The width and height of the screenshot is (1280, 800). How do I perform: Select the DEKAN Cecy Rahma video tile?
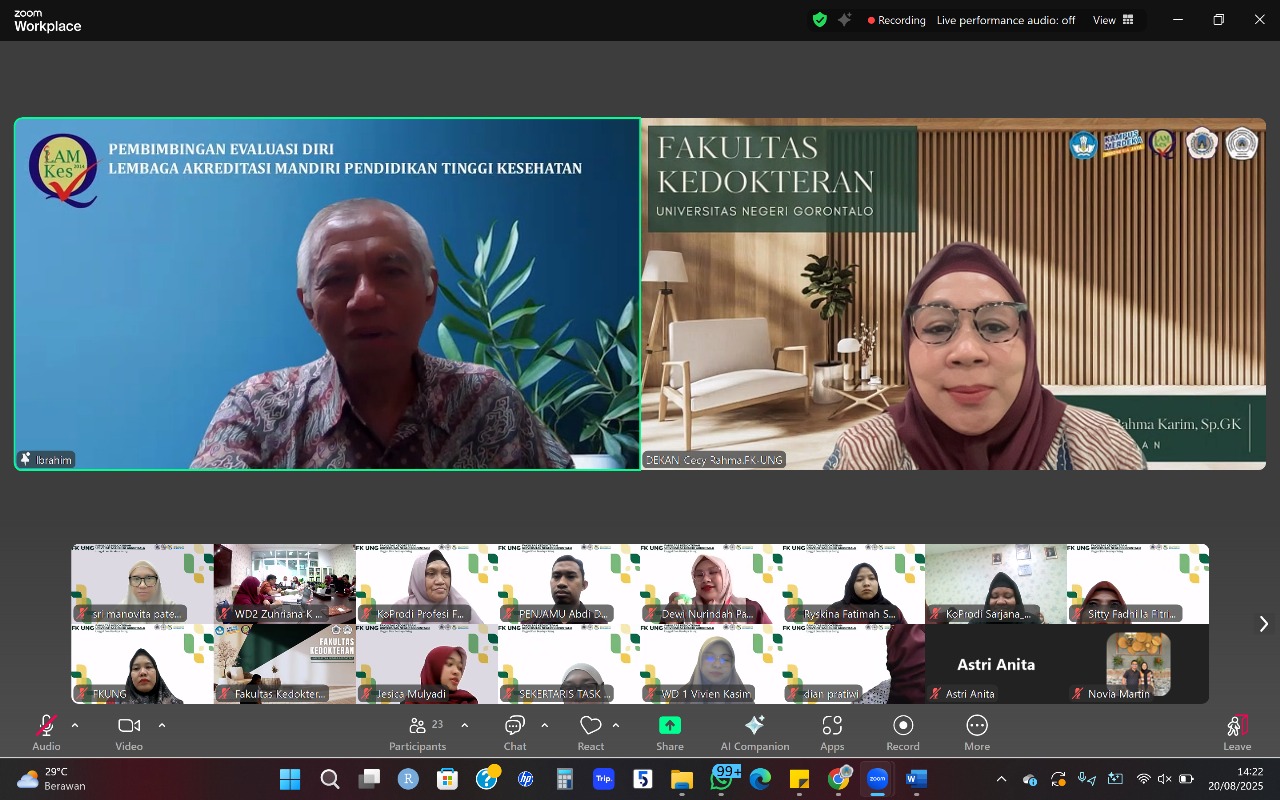(954, 294)
